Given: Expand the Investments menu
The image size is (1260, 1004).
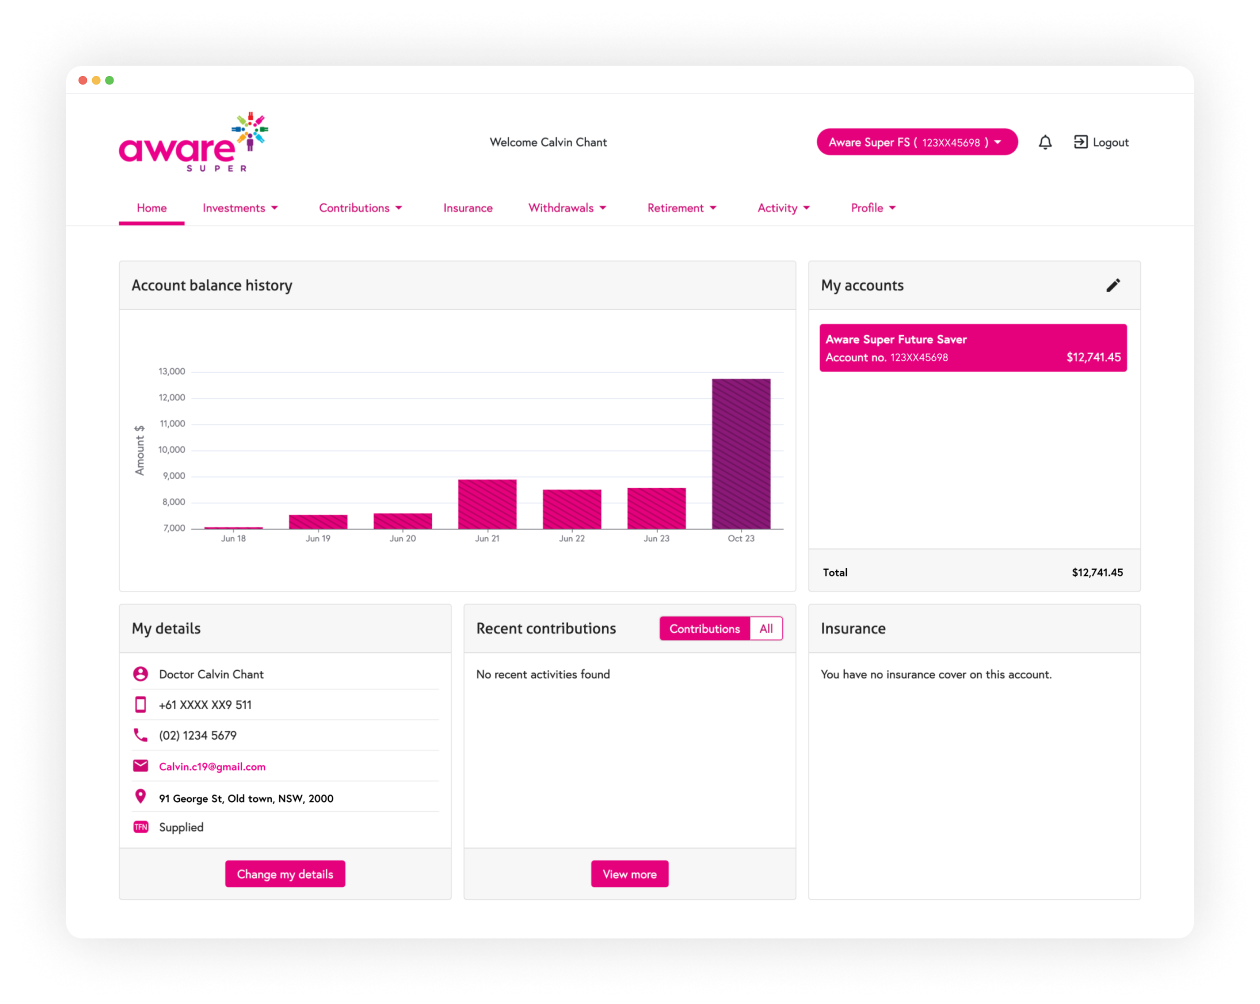Looking at the screenshot, I should [x=240, y=208].
